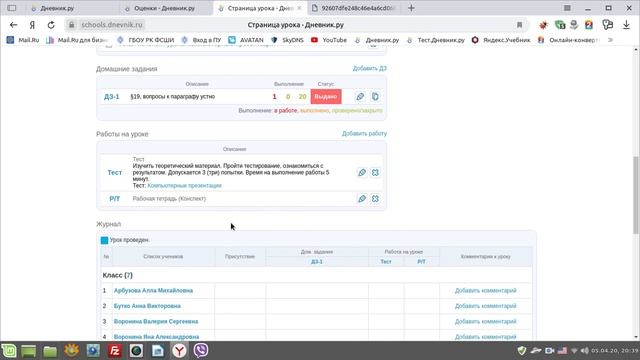640x360 pixels.
Task: Open SkyDNS bookmark
Action: 287,40
